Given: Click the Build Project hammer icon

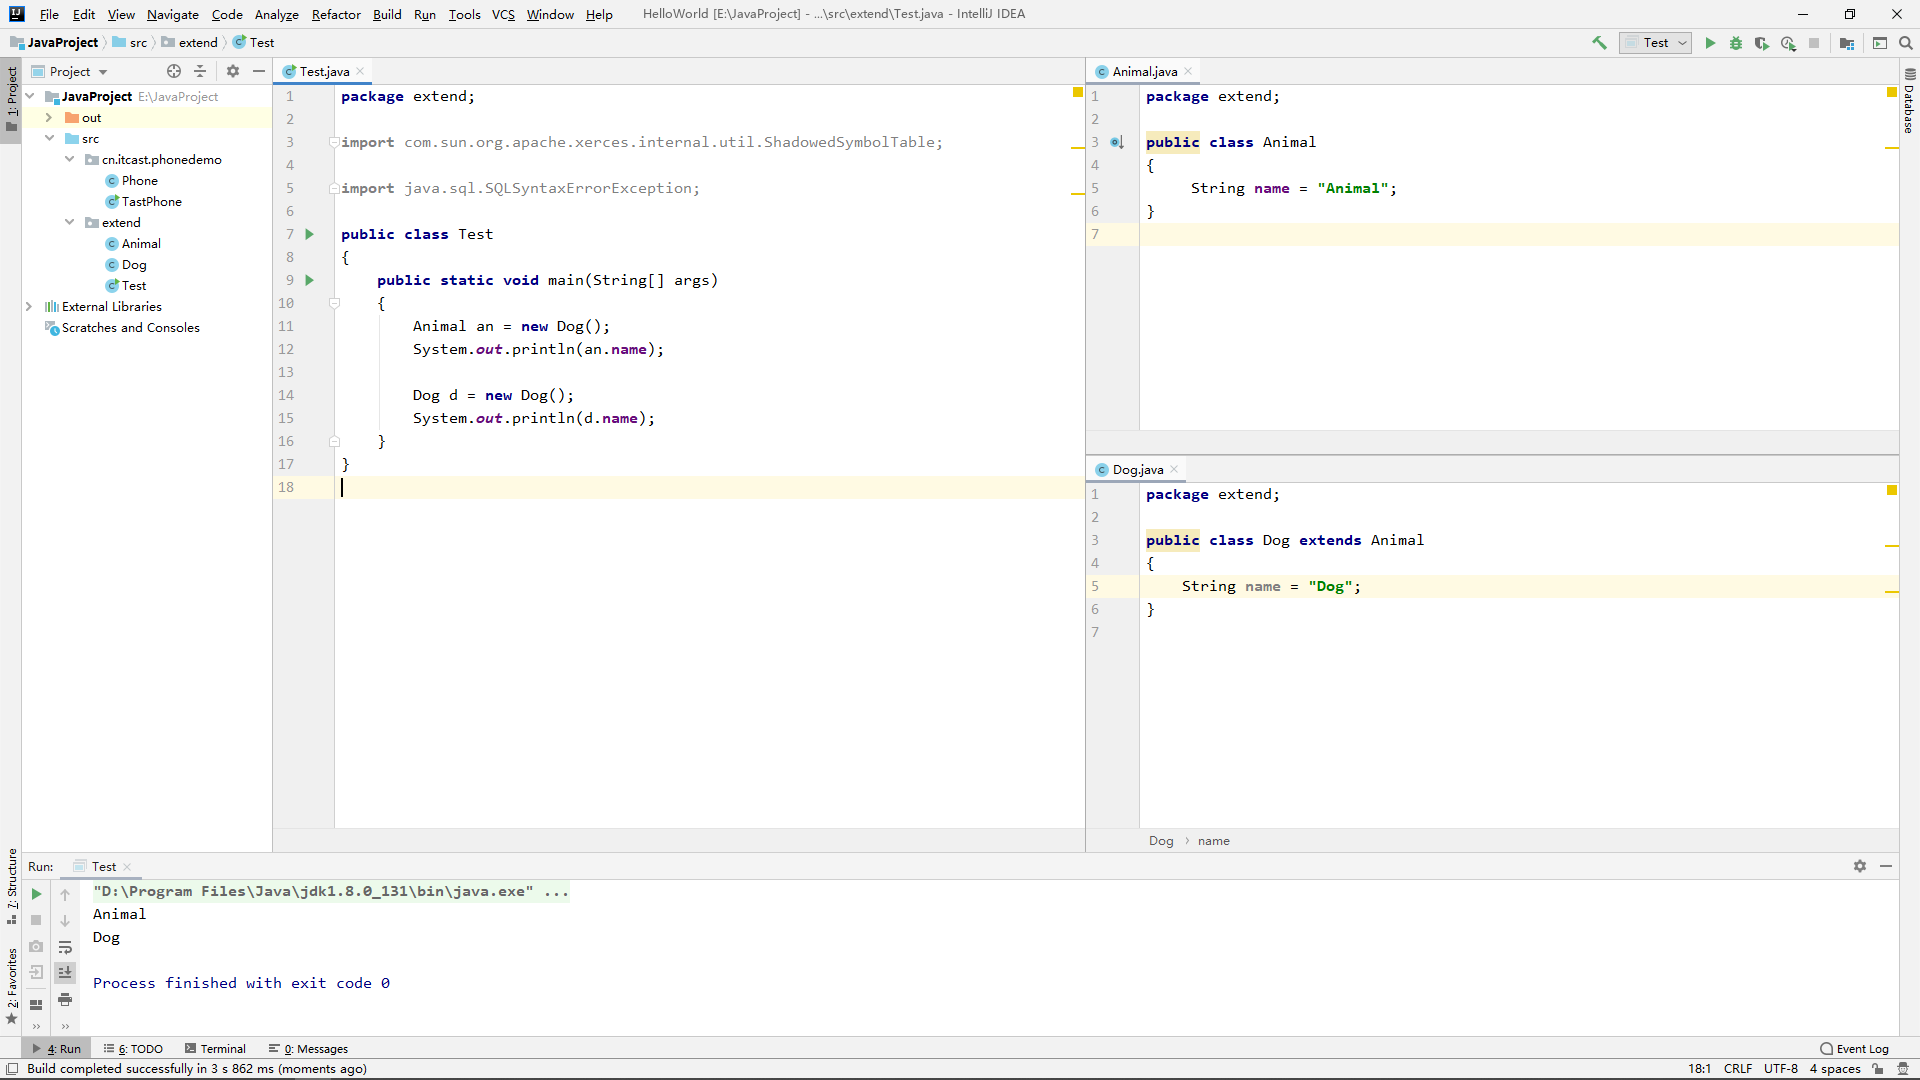Looking at the screenshot, I should 1599,43.
